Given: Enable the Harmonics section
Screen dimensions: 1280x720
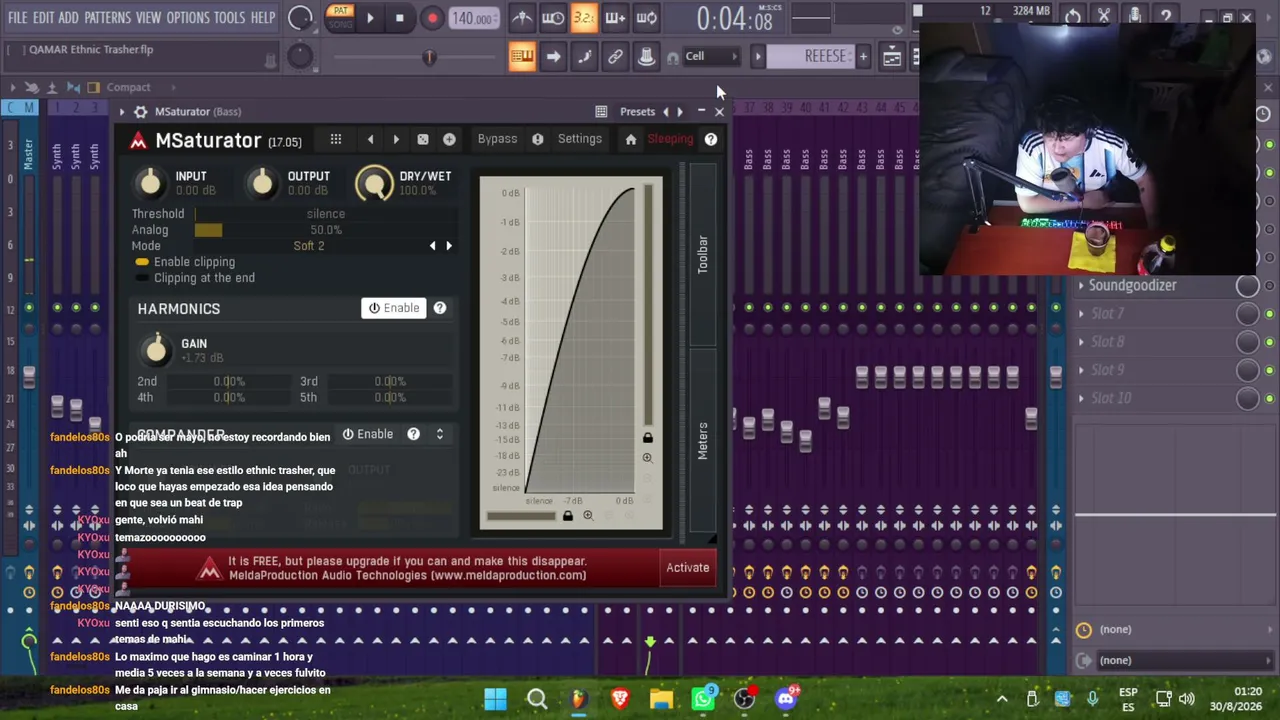Looking at the screenshot, I should (x=394, y=308).
